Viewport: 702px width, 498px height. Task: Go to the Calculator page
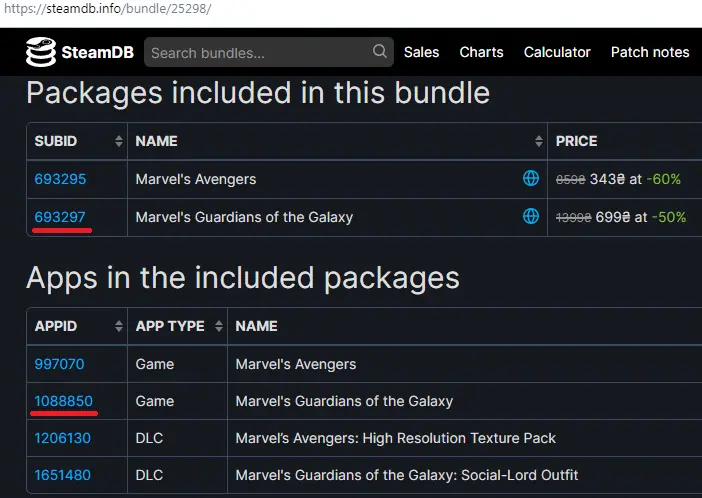(x=557, y=52)
